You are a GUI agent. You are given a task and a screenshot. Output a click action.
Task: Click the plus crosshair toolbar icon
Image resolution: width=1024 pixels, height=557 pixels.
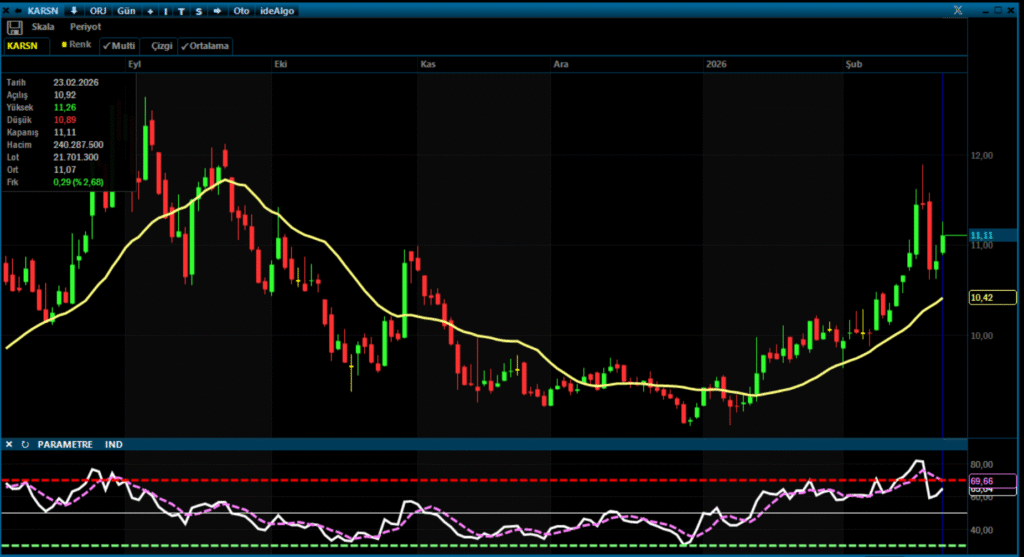coord(150,10)
